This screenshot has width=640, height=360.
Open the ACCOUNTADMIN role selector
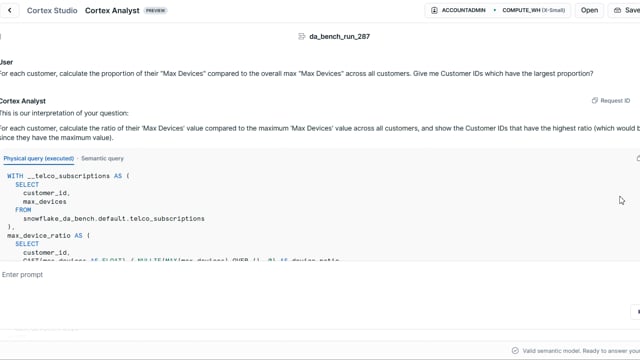[x=458, y=10]
